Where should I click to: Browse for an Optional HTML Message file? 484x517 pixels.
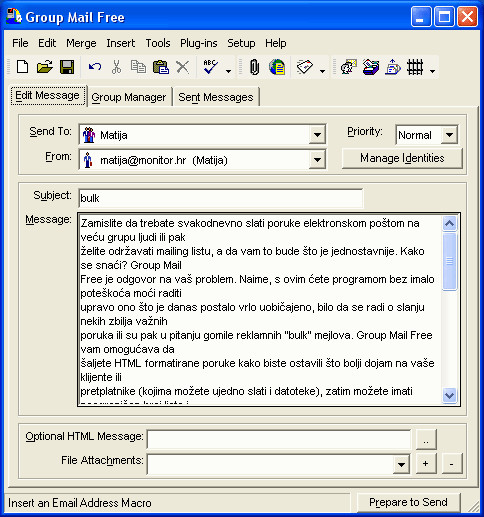pos(426,440)
